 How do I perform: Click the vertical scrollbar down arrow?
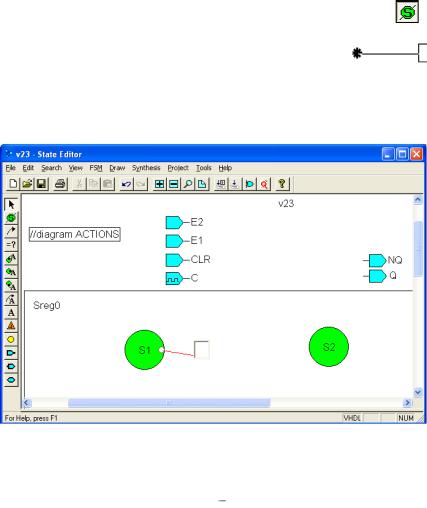[x=418, y=392]
